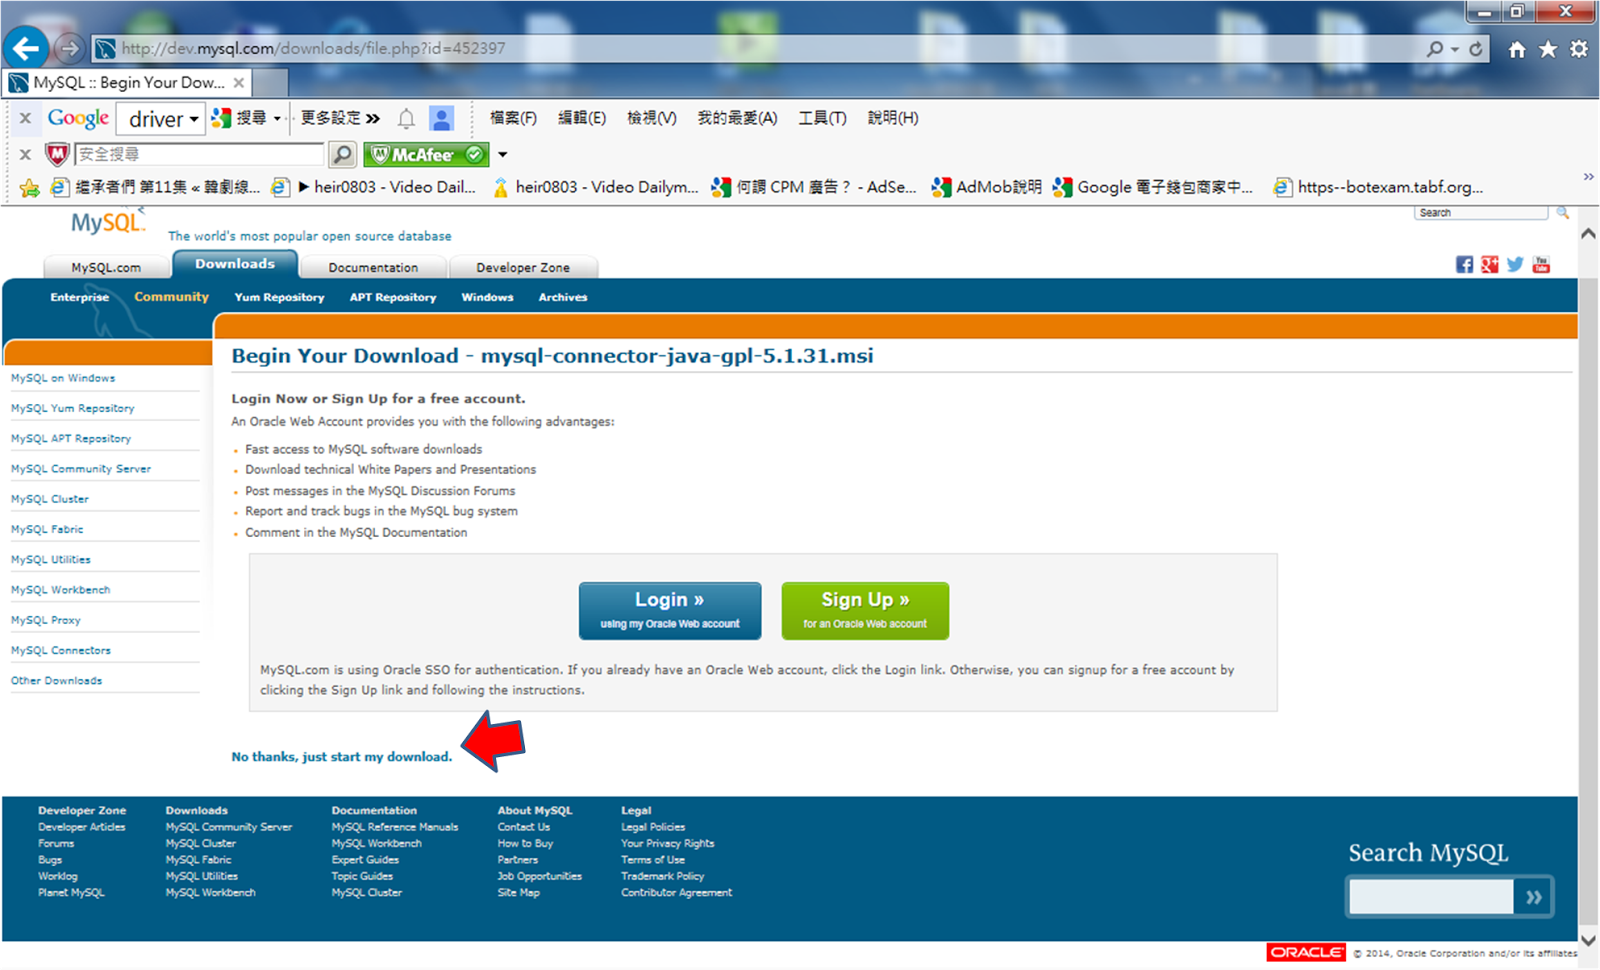
Task: Click the MySQL Twitter icon
Action: 1515,264
